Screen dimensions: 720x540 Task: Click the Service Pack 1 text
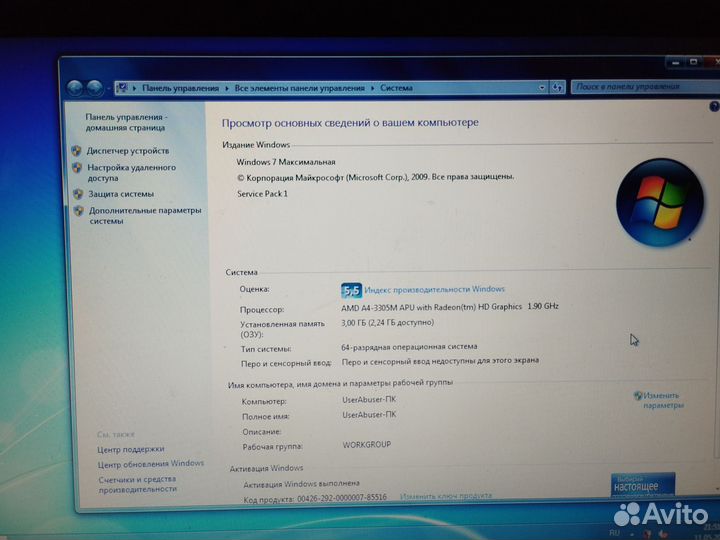click(262, 194)
